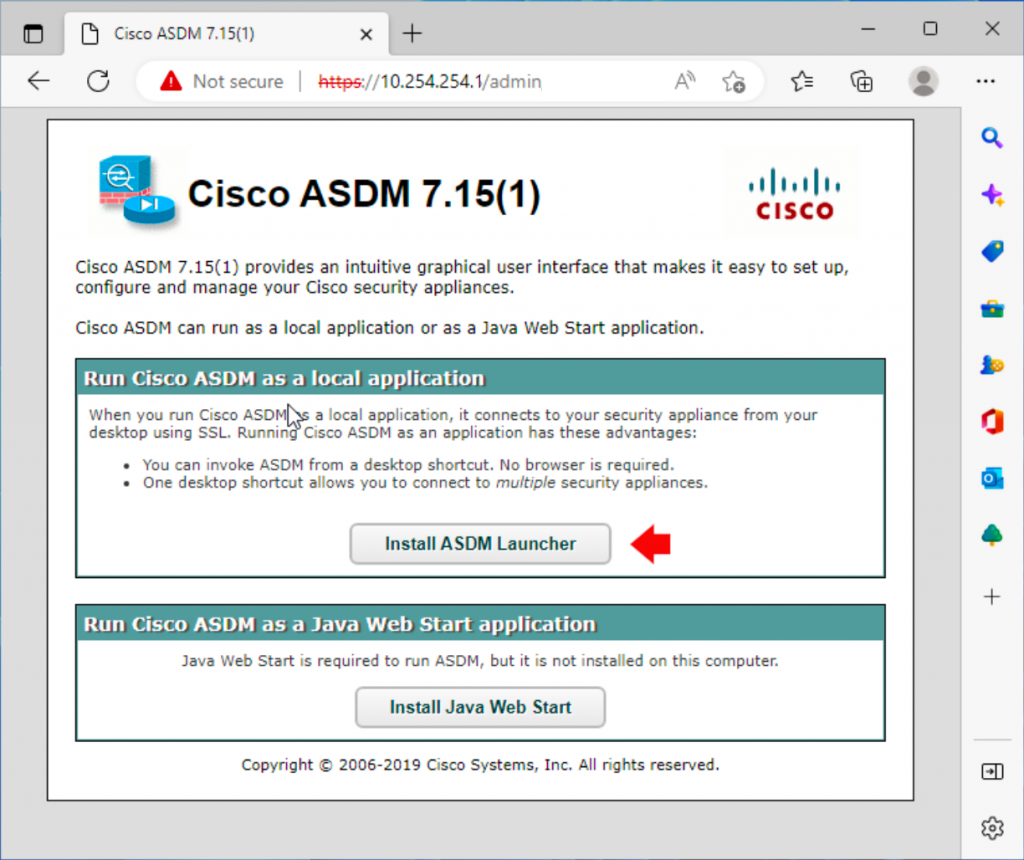Open the Tools briefcase icon in sidebar
1024x860 pixels.
pyautogui.click(x=991, y=308)
